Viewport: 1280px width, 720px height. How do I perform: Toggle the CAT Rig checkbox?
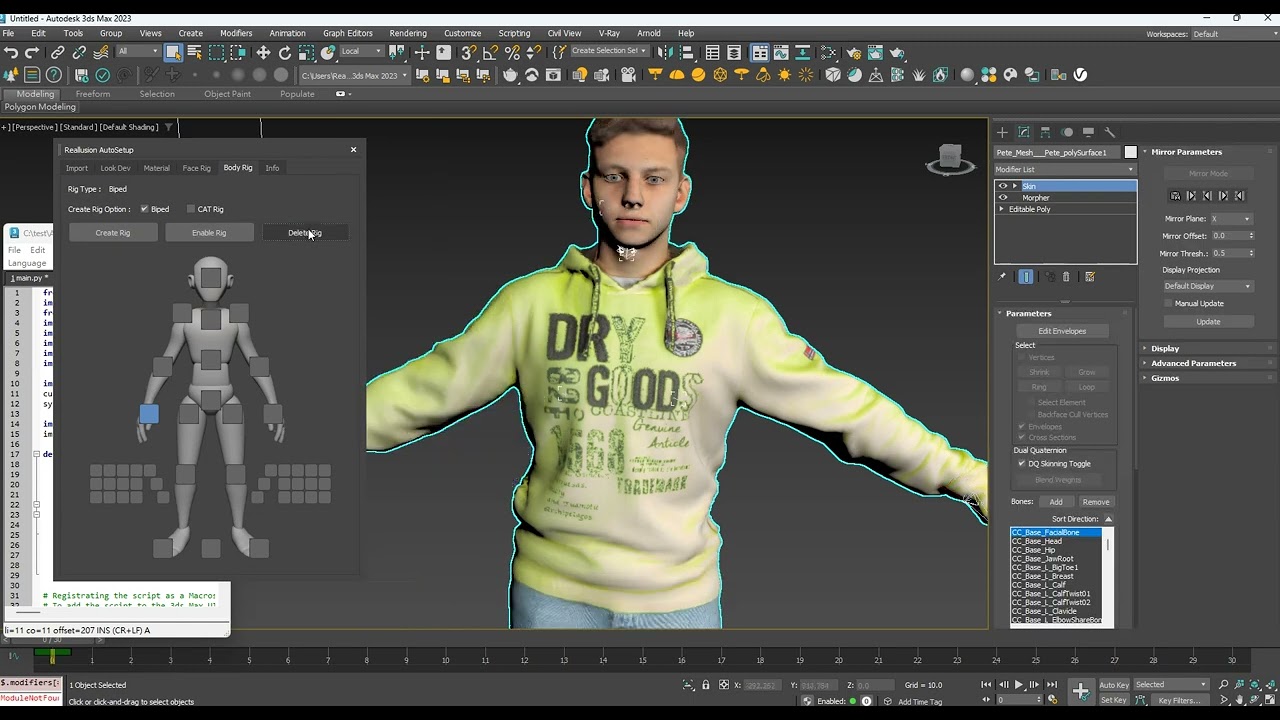tap(190, 209)
